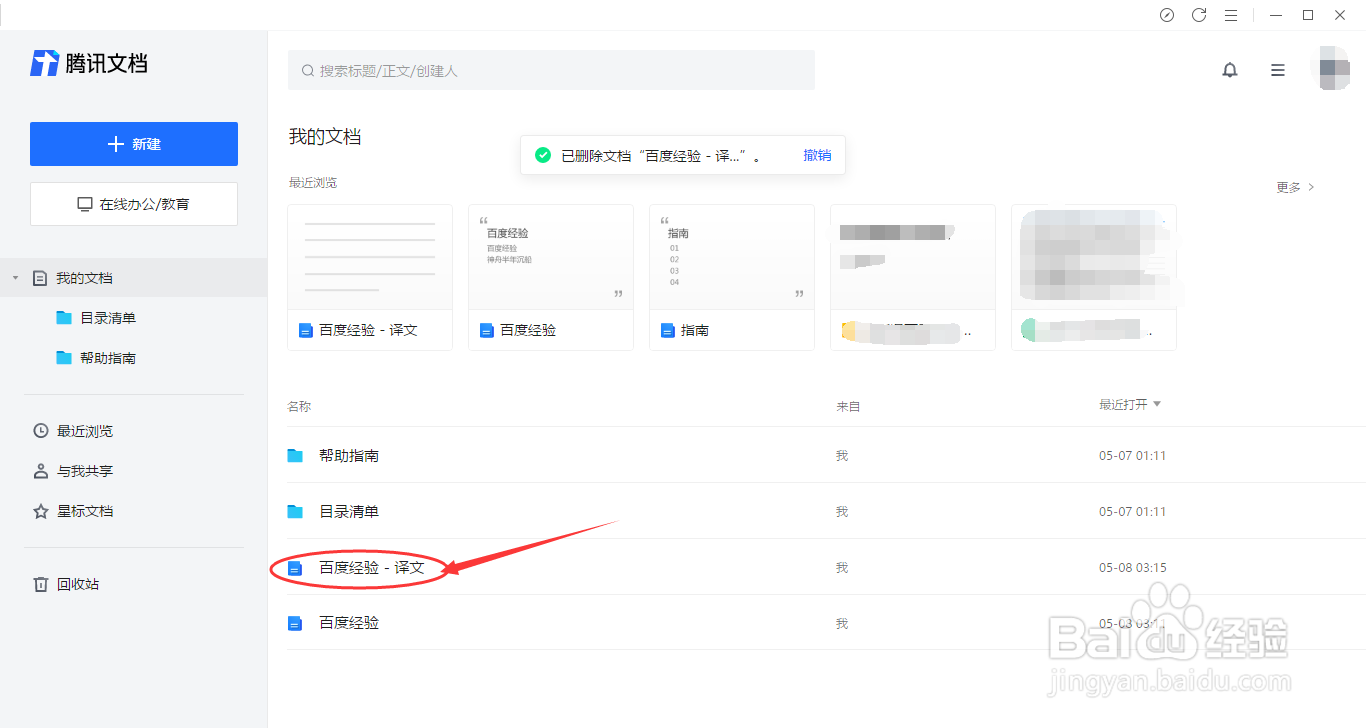Screen dimensions: 1366x728
Task: Click the search input field
Action: (x=550, y=70)
